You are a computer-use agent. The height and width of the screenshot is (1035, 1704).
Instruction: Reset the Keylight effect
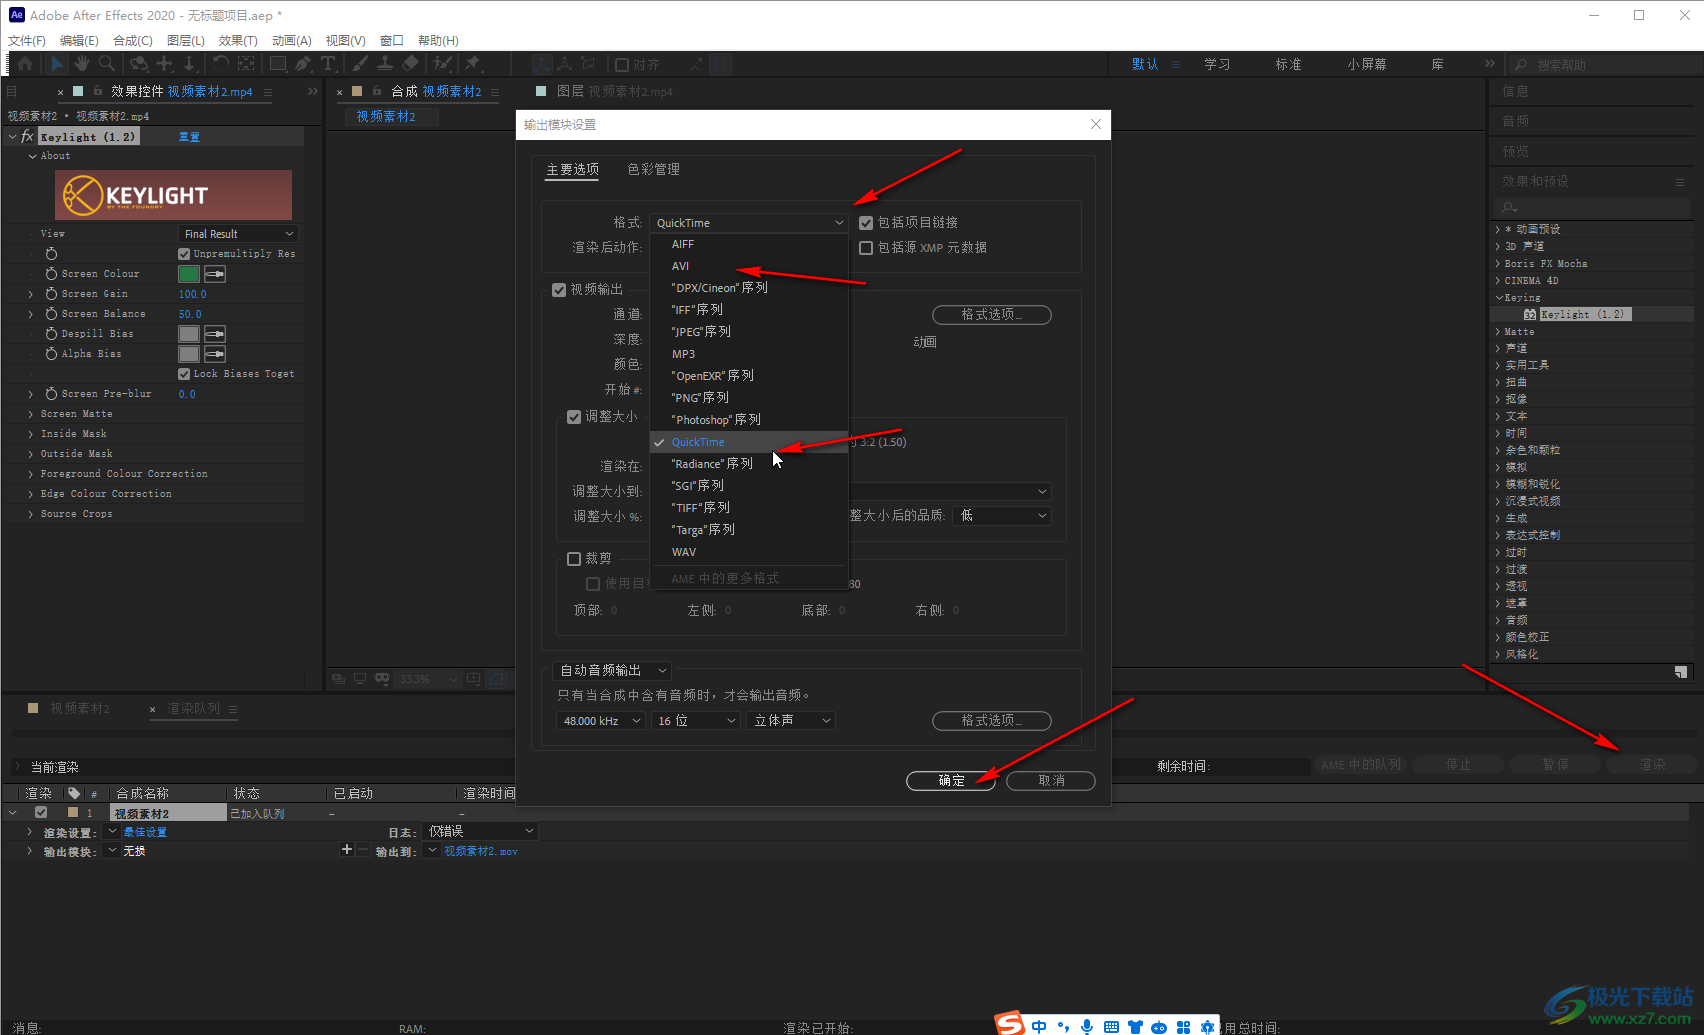189,137
